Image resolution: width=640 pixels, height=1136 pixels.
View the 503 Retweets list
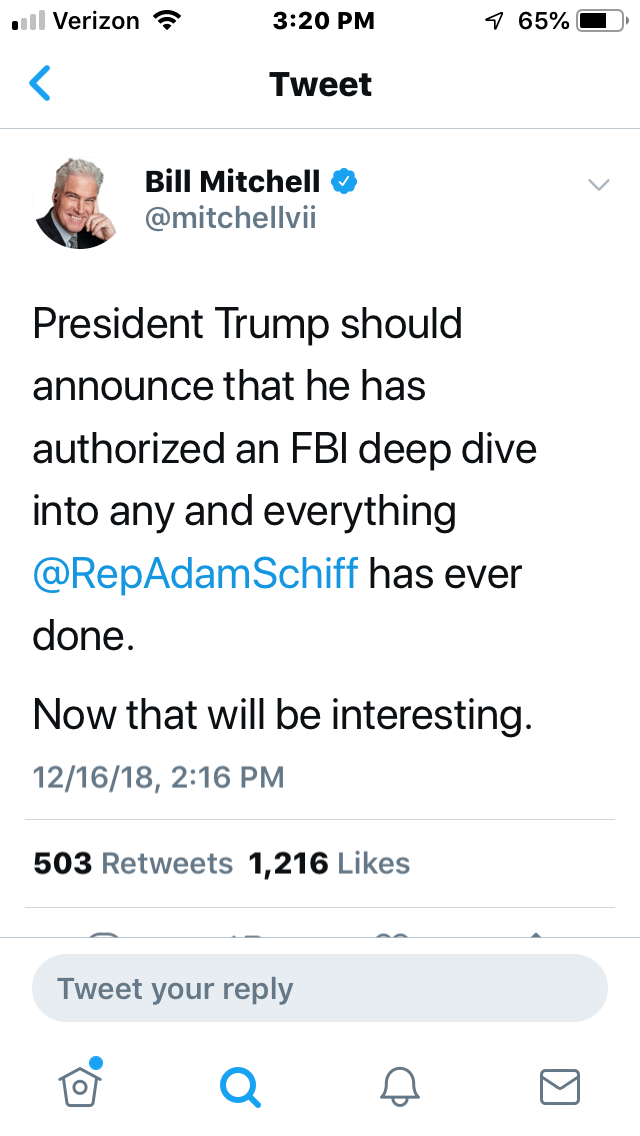point(133,863)
